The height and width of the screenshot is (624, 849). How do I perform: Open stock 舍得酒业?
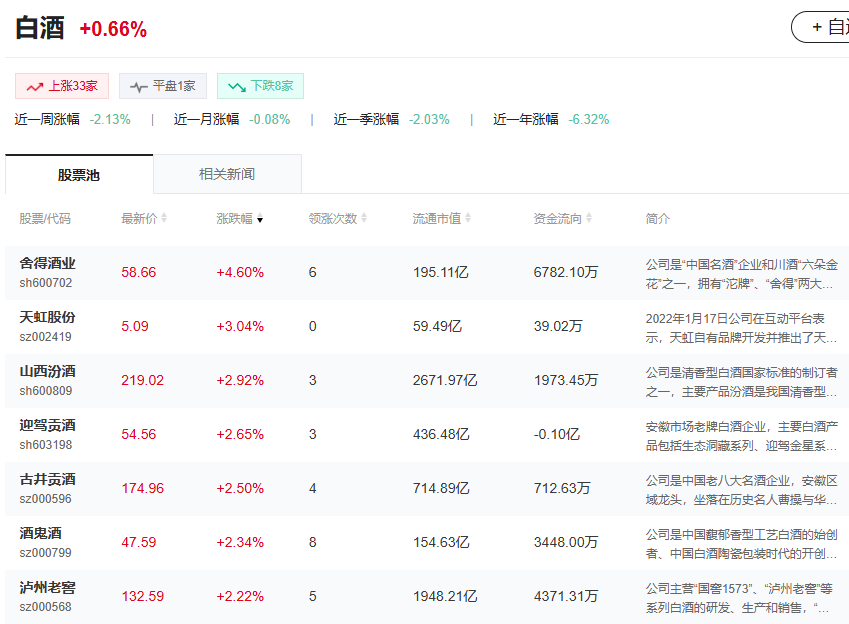tap(48, 263)
